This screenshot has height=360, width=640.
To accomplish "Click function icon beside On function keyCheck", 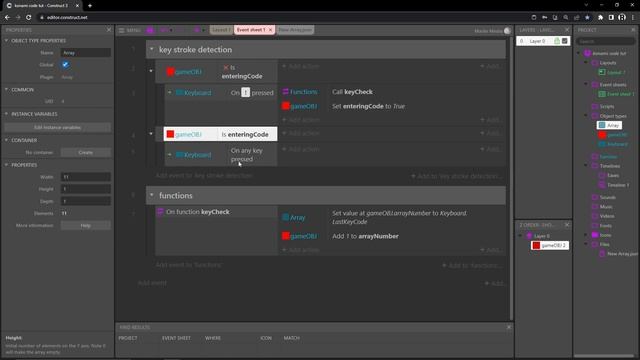I will [x=160, y=211].
